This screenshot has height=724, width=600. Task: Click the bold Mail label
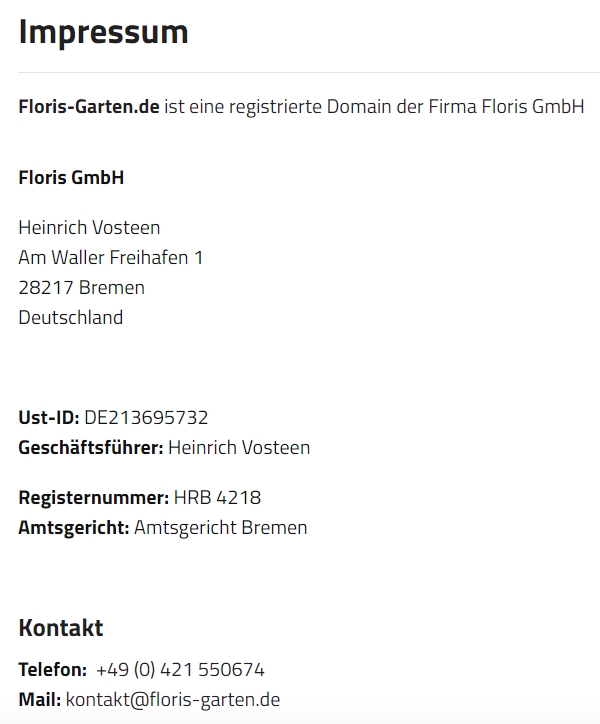tap(39, 700)
